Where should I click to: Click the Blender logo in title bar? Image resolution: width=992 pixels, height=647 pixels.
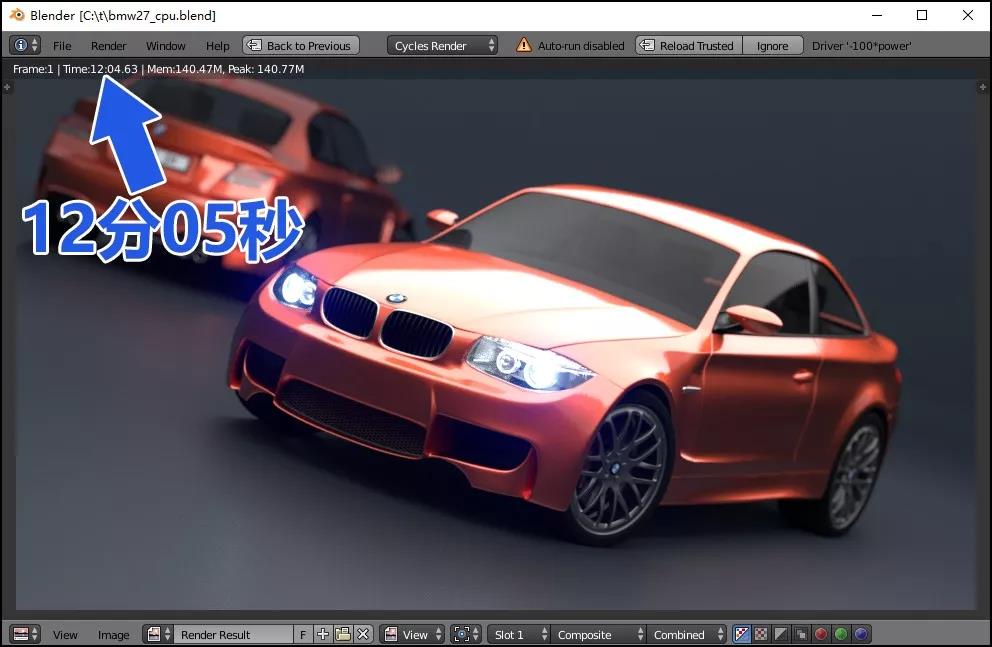pyautogui.click(x=16, y=15)
